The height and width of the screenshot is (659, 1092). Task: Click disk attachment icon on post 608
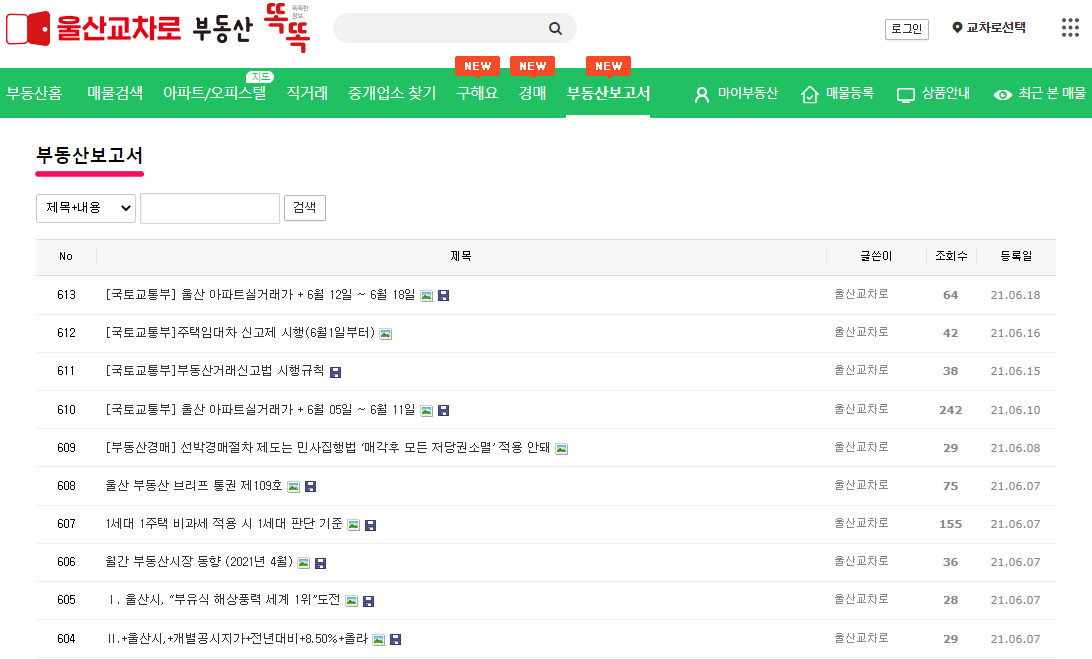[x=311, y=487]
